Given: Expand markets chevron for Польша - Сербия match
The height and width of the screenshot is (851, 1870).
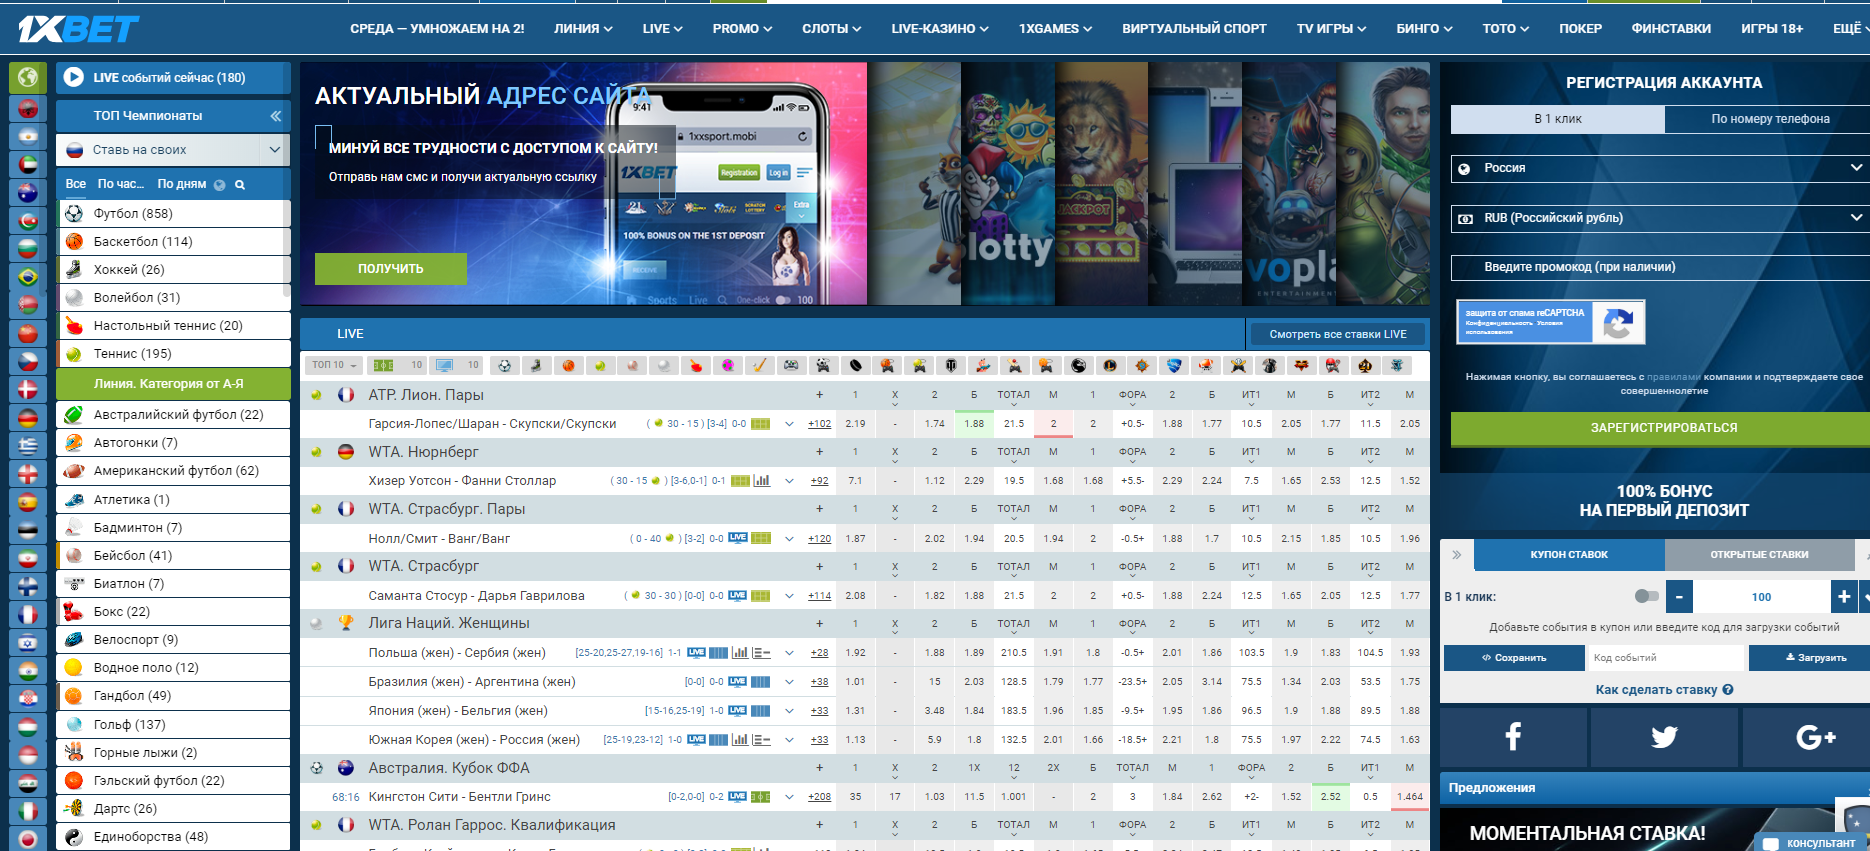Looking at the screenshot, I should tap(789, 653).
